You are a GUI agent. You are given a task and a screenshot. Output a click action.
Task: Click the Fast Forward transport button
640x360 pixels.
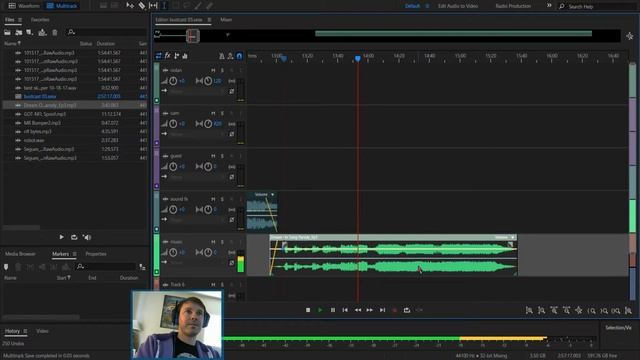tap(370, 310)
